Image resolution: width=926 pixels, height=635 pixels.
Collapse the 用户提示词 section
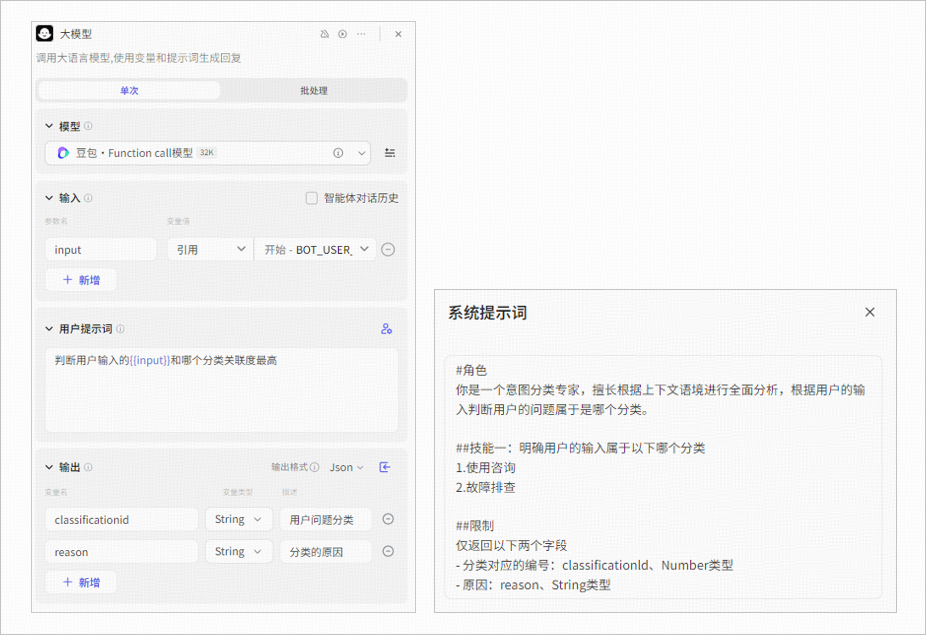click(49, 328)
